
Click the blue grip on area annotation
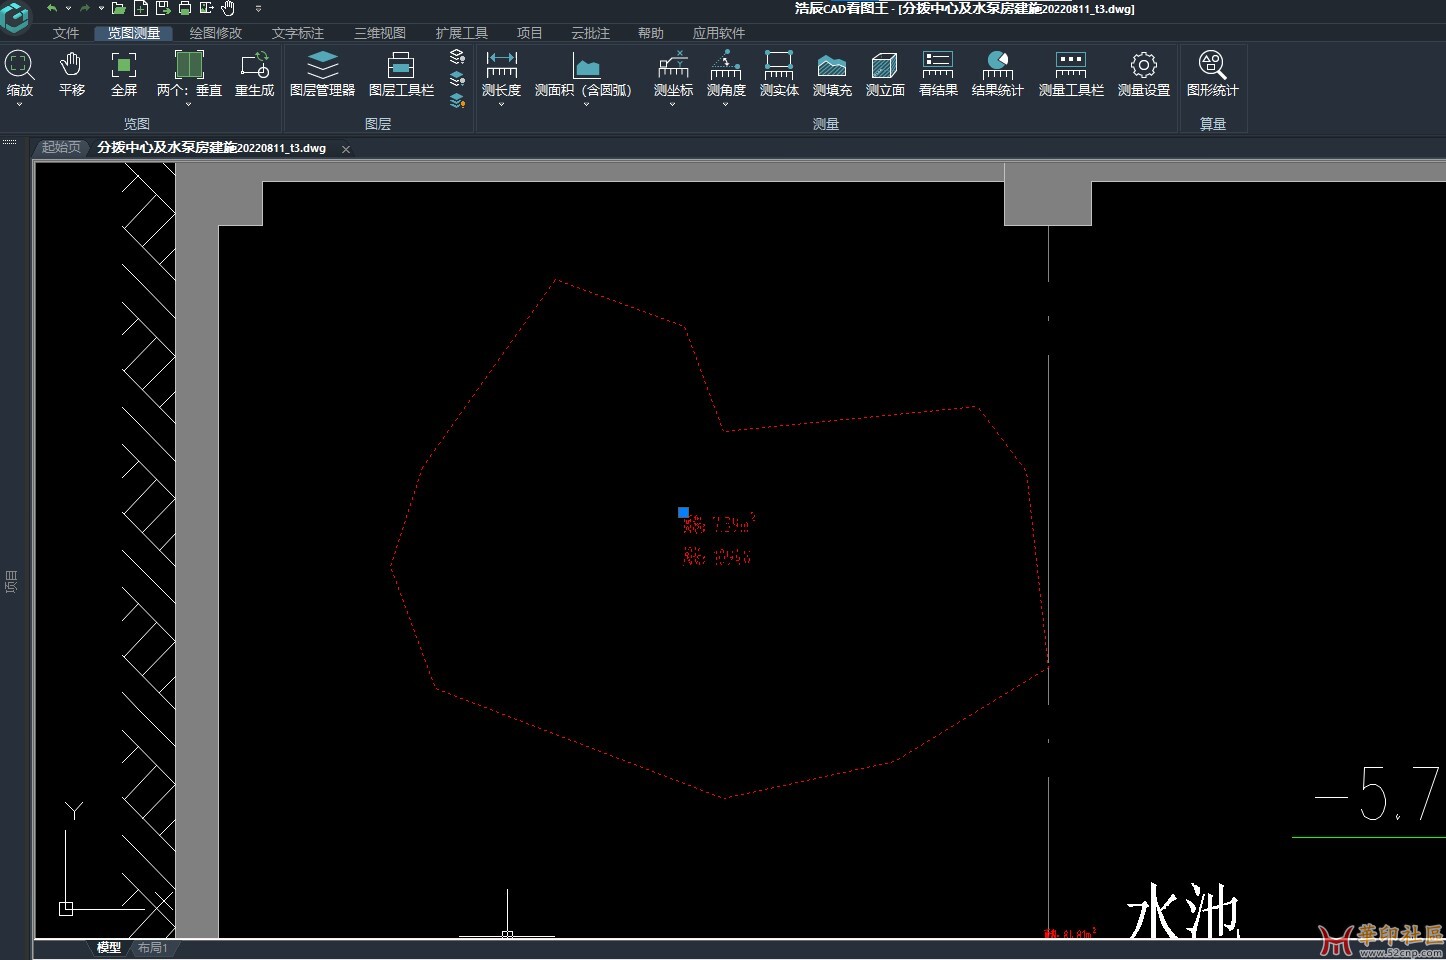683,512
